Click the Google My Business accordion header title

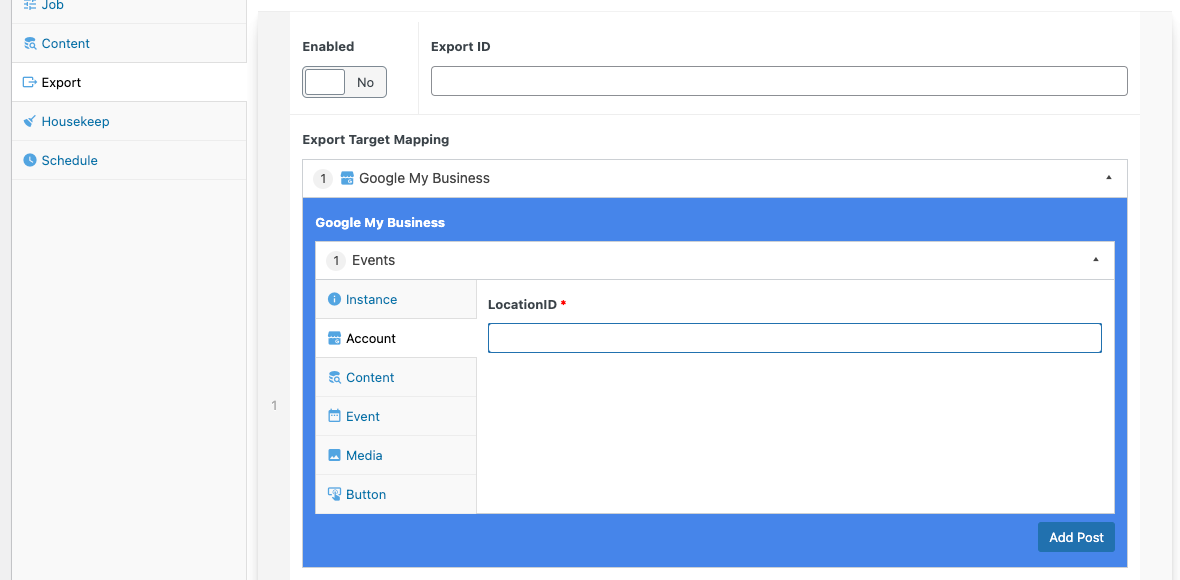424,178
